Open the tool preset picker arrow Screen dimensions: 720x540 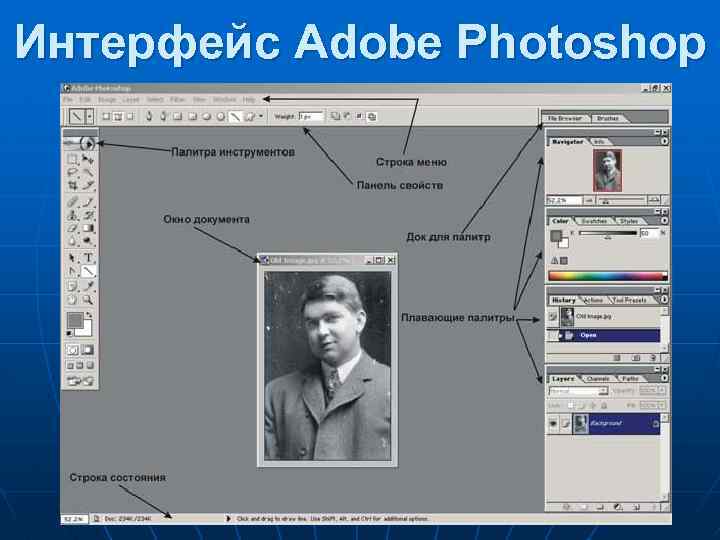90,117
